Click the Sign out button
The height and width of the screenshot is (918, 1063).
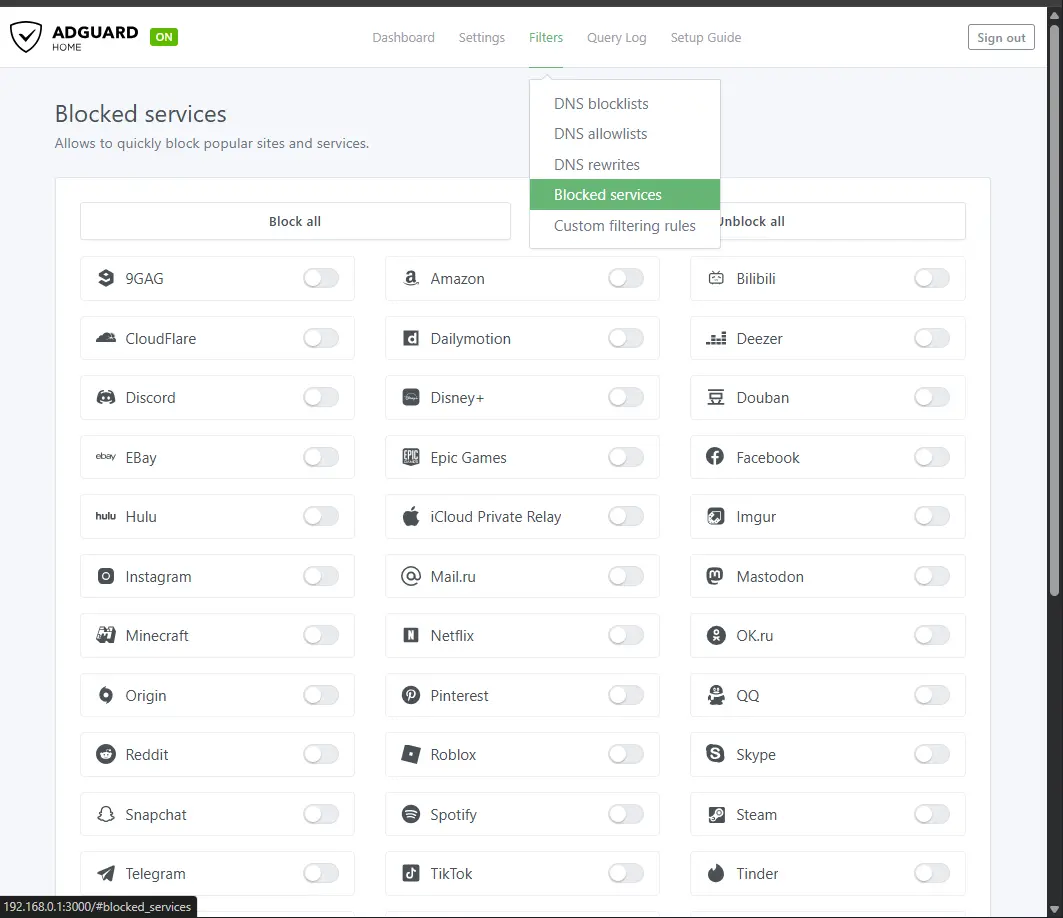click(x=1001, y=37)
